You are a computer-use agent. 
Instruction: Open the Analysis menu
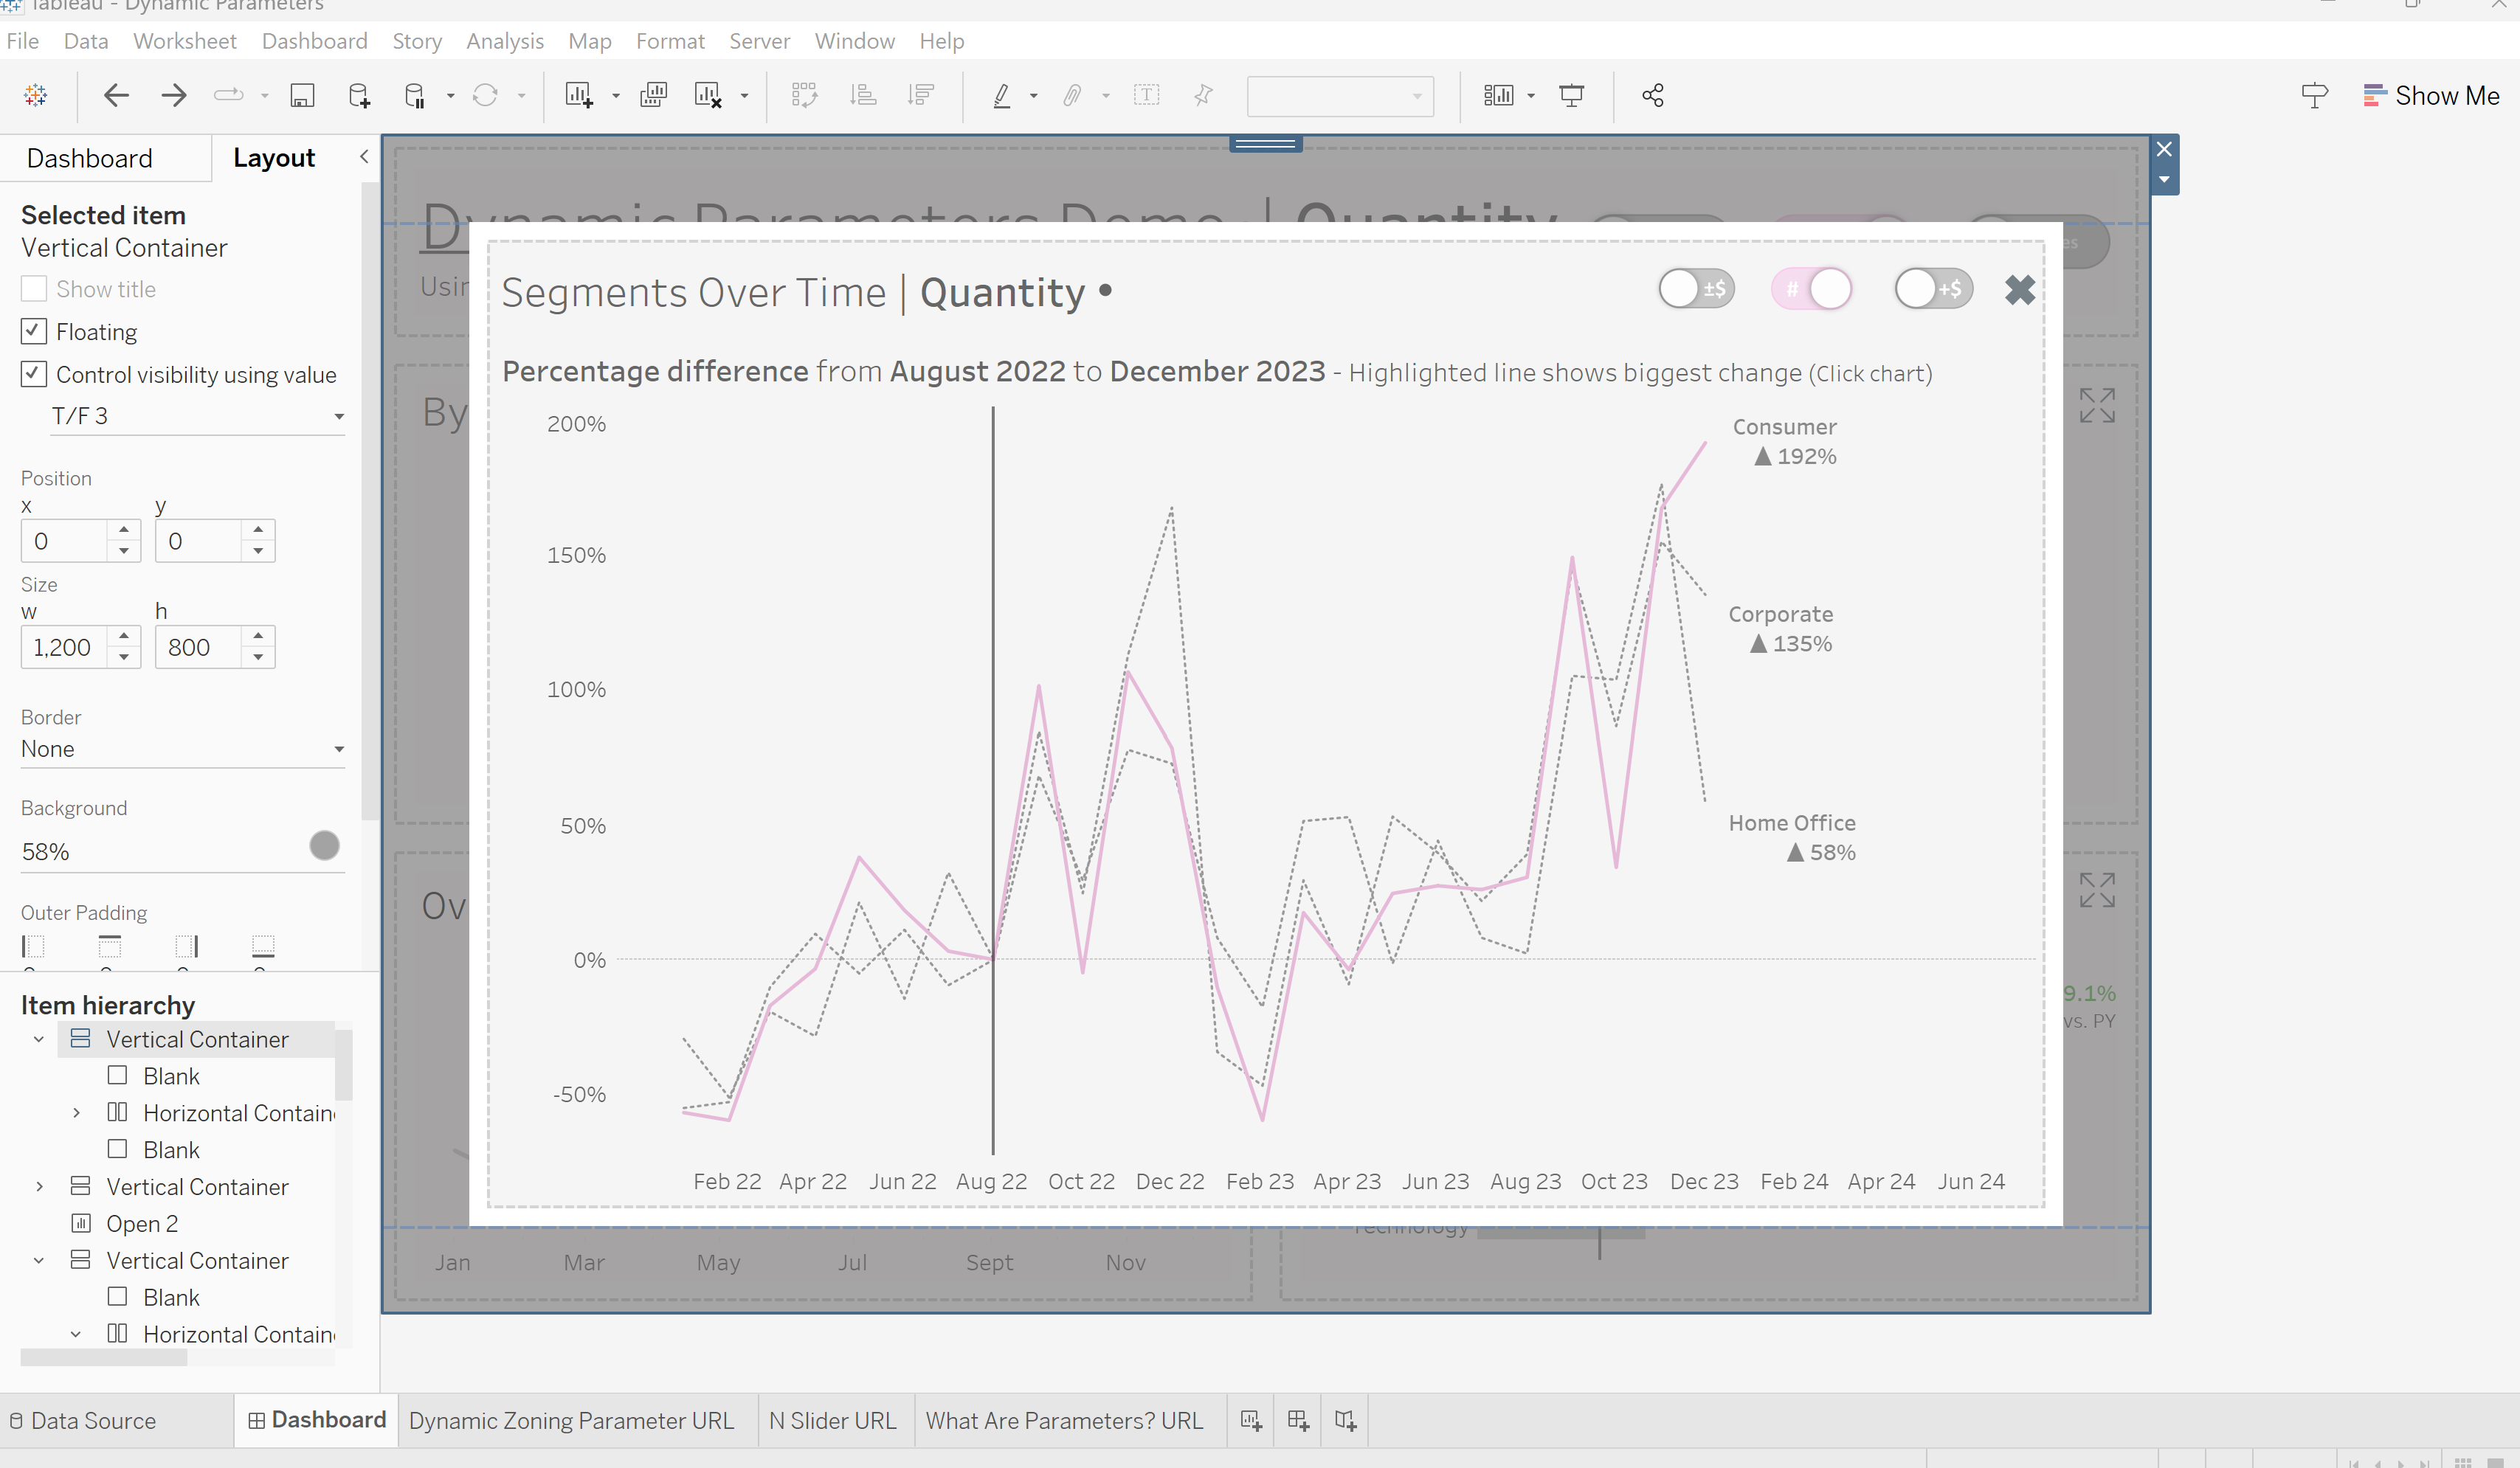click(504, 41)
